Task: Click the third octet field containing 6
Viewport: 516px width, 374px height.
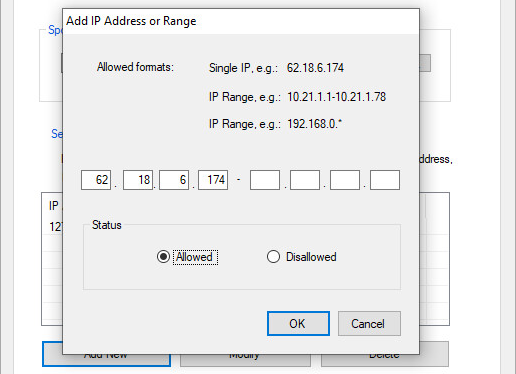Action: coord(174,180)
